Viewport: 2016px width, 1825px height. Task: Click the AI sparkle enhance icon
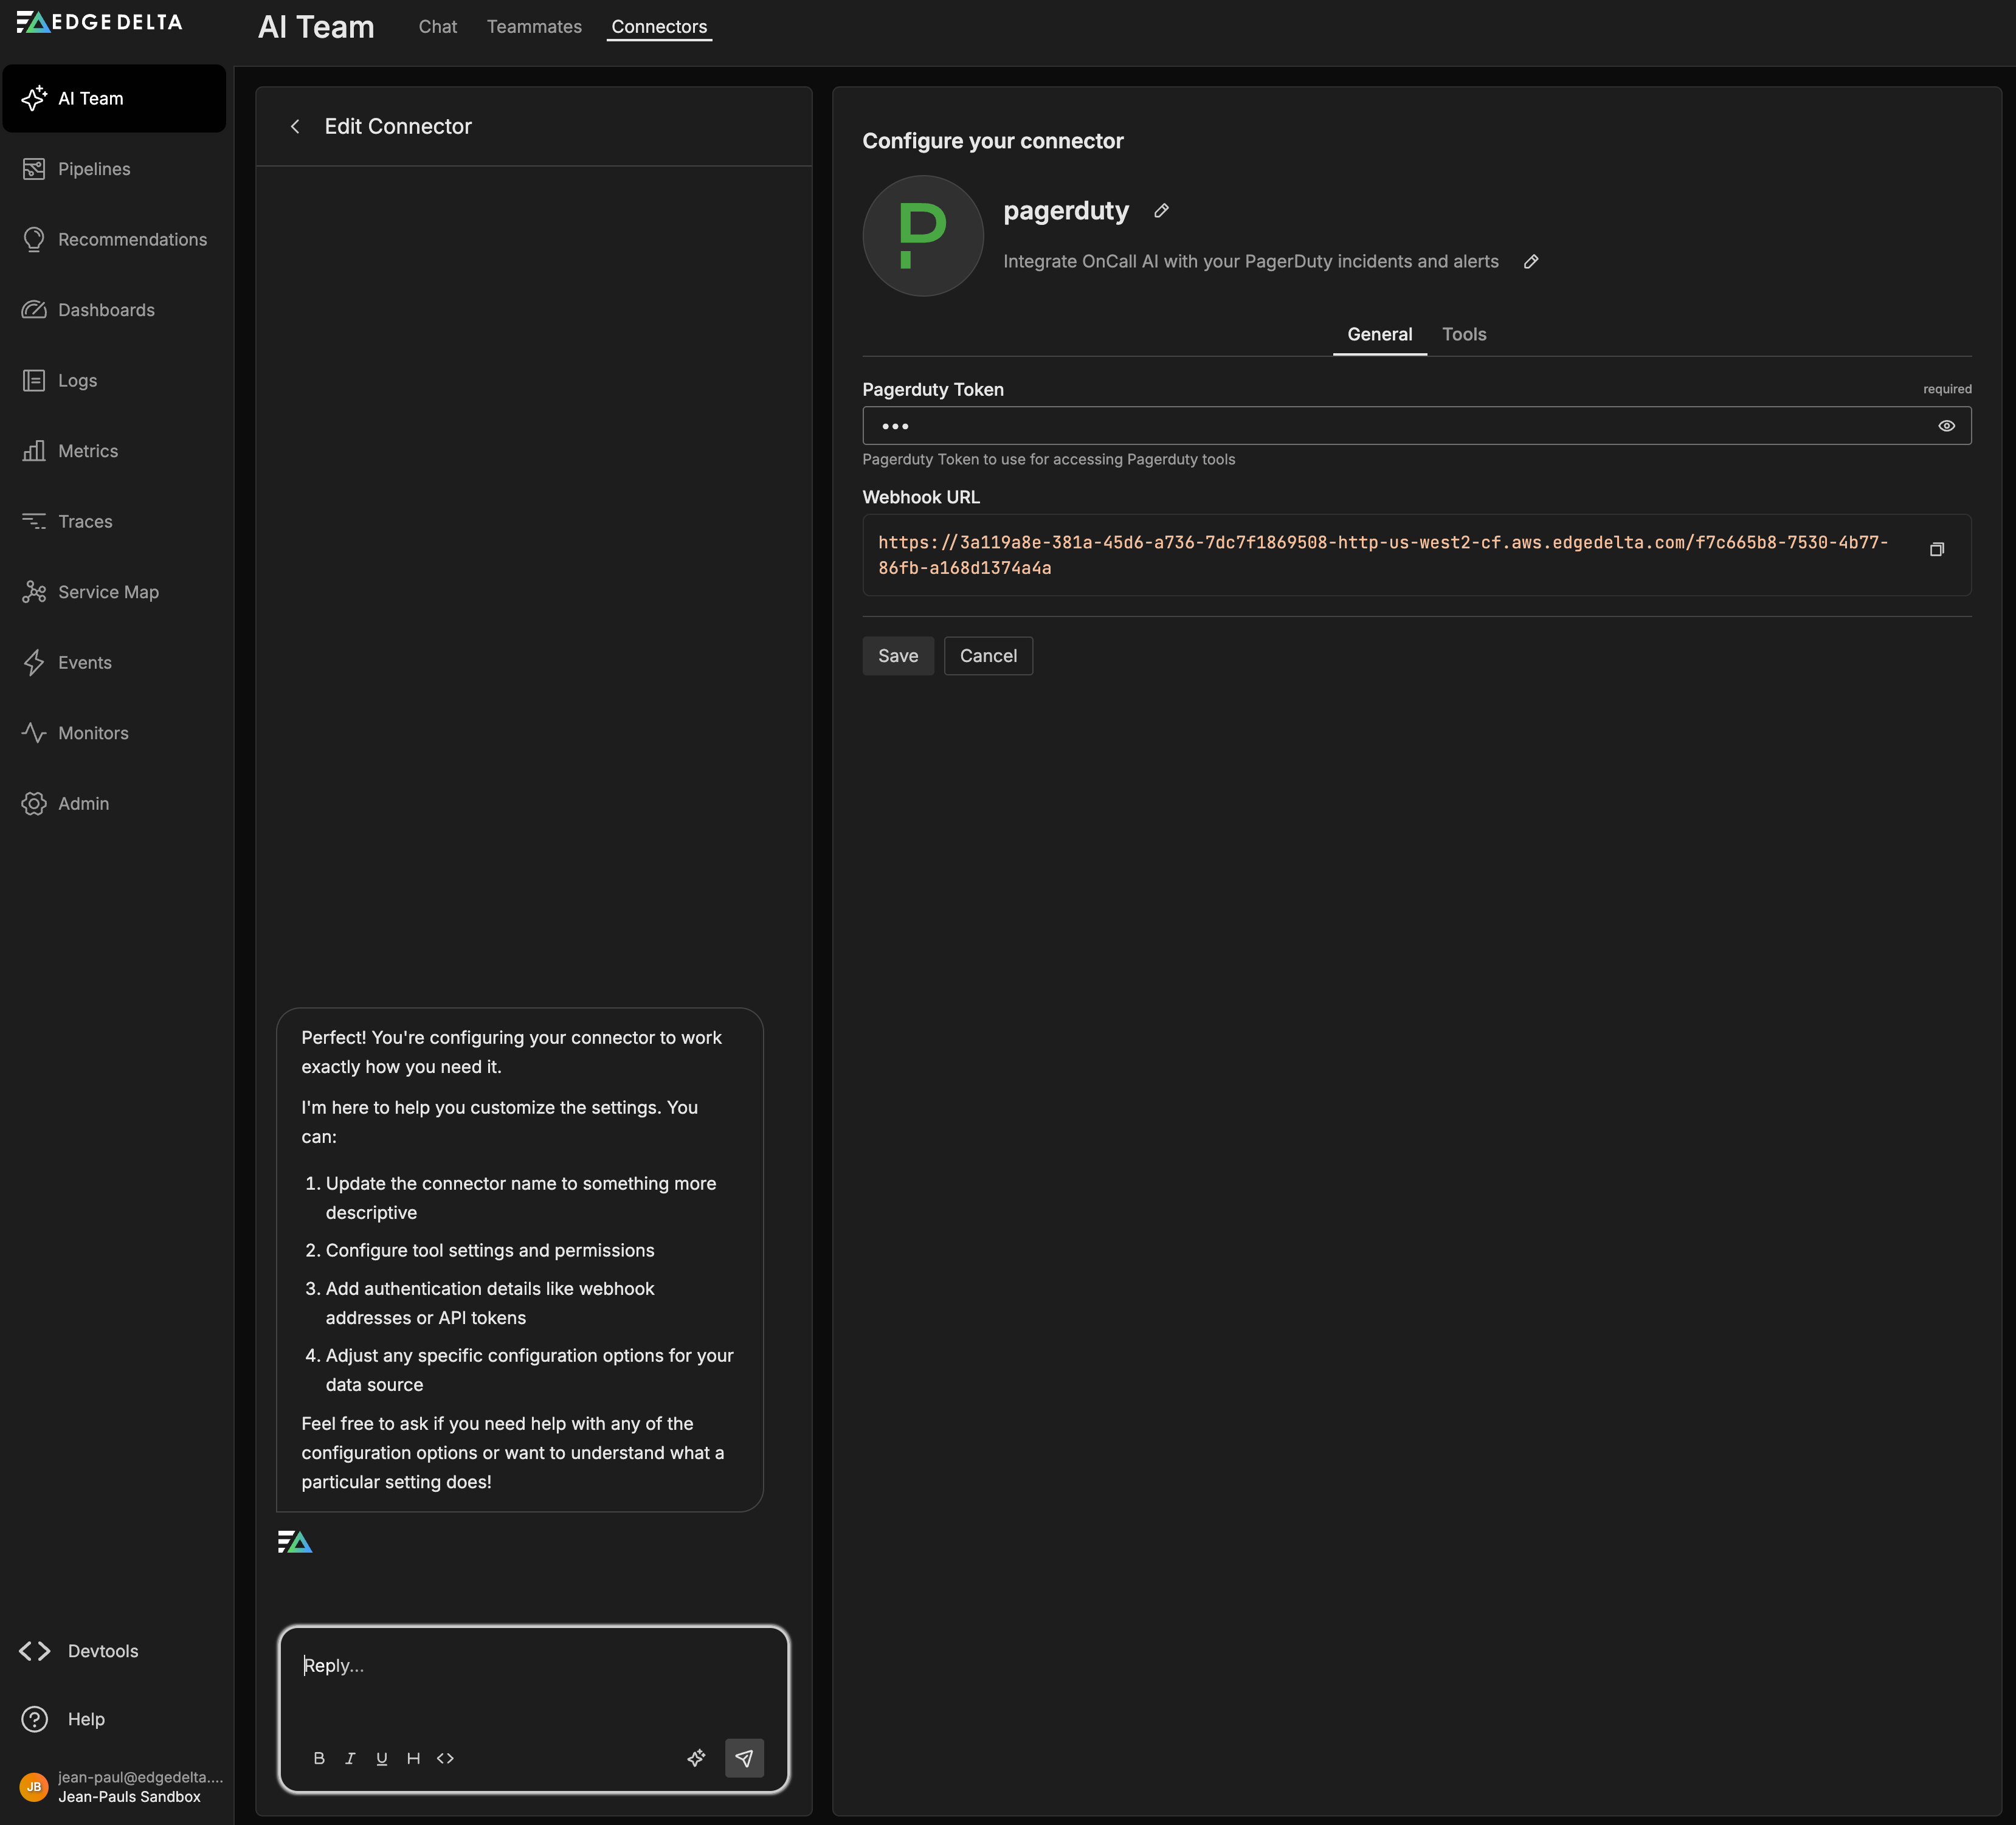coord(696,1758)
